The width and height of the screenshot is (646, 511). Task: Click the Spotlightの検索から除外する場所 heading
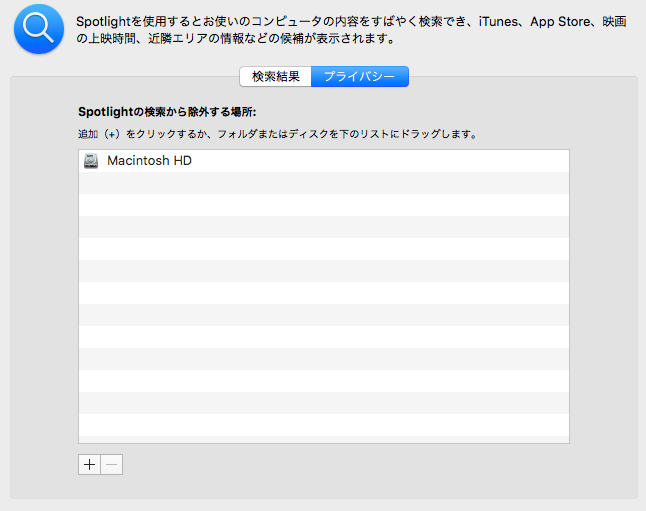167,112
